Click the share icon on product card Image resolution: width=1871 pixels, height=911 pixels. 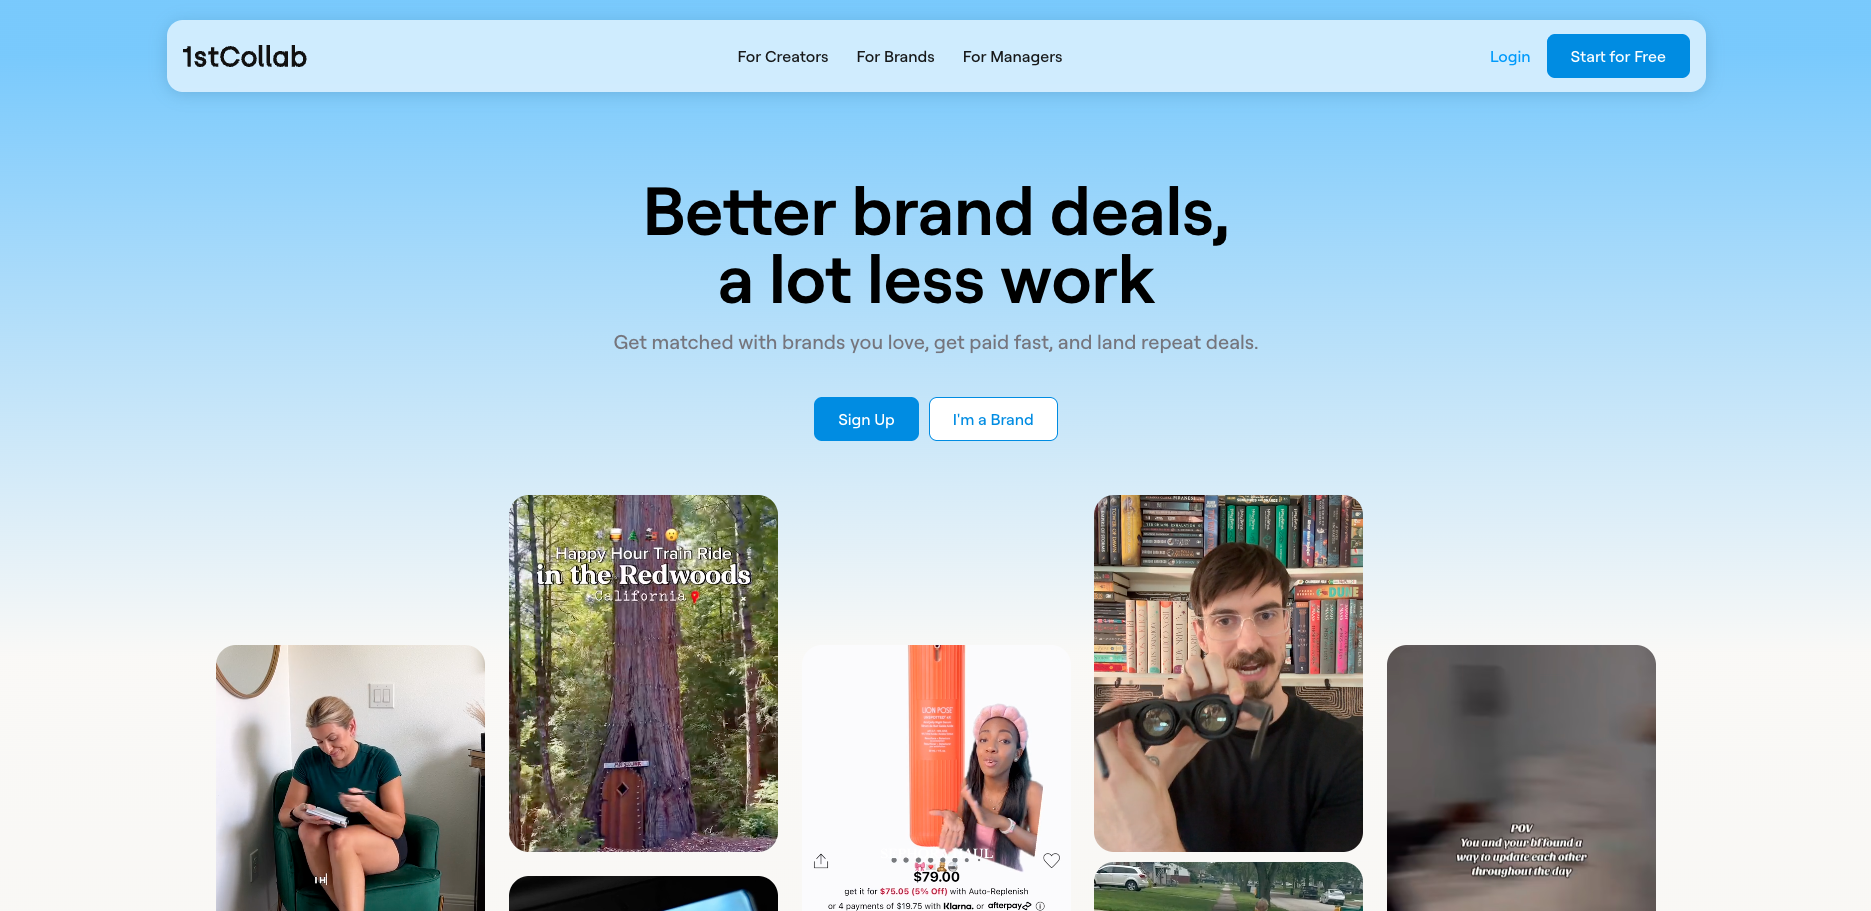(821, 861)
